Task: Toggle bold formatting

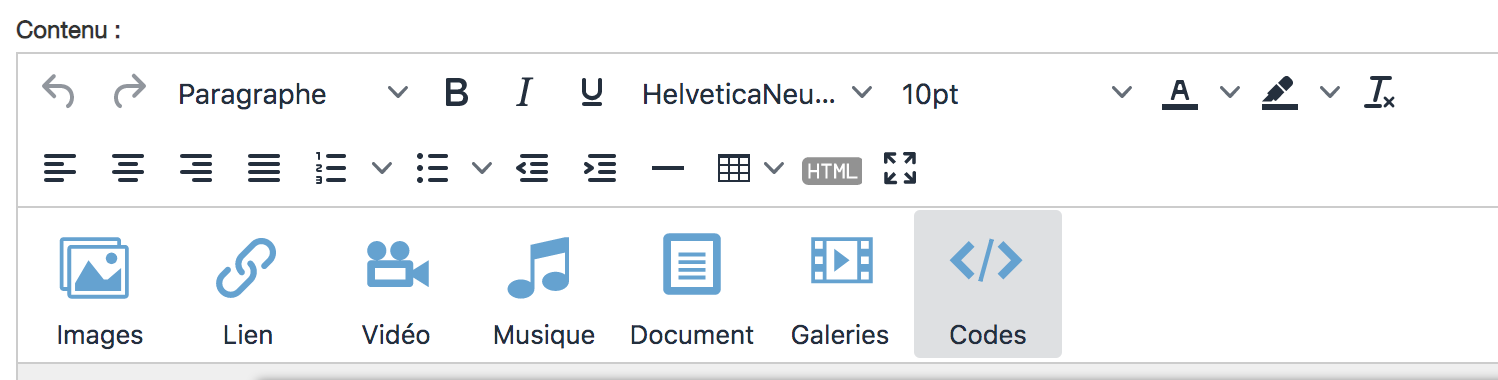Action: point(456,93)
